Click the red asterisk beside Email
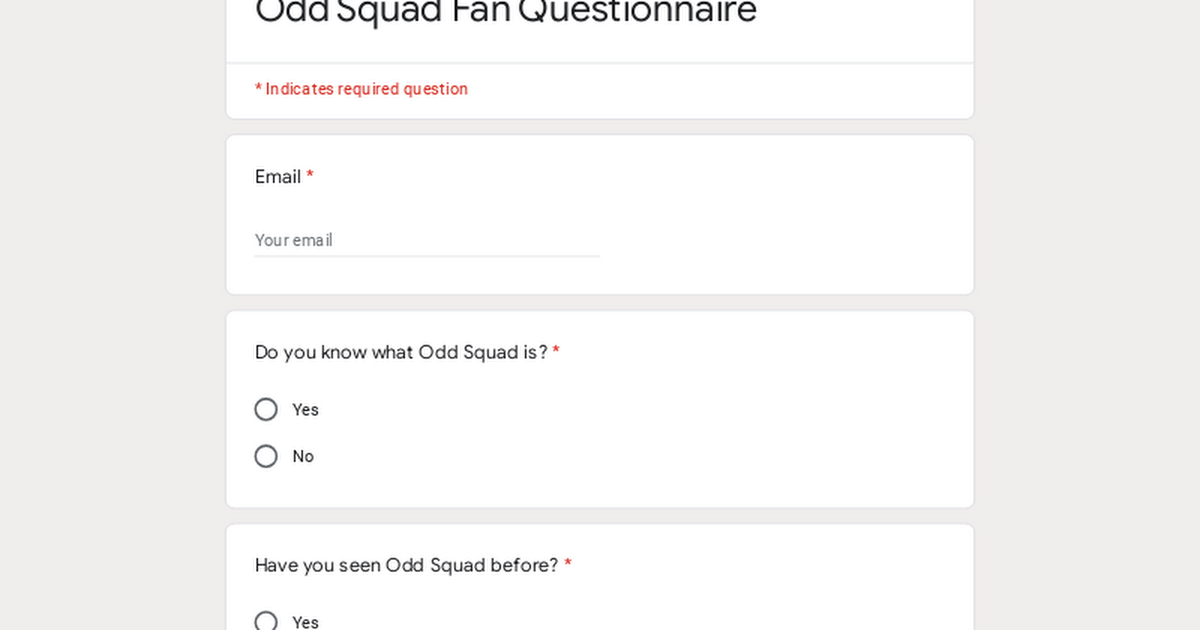Image resolution: width=1200 pixels, height=630 pixels. (x=310, y=176)
